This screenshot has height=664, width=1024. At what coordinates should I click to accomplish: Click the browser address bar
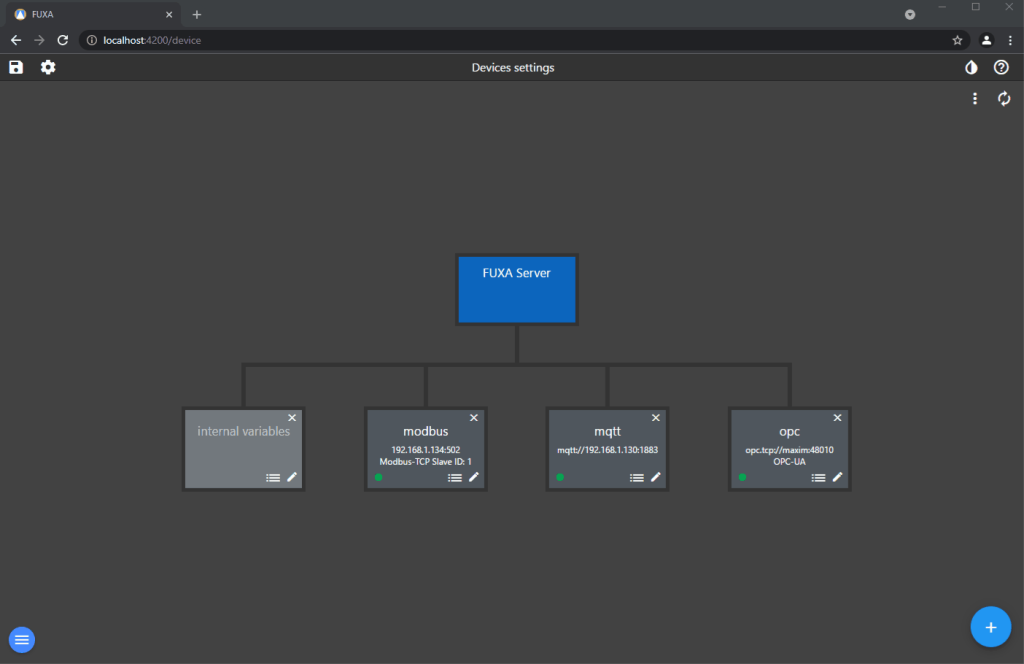click(x=500, y=40)
